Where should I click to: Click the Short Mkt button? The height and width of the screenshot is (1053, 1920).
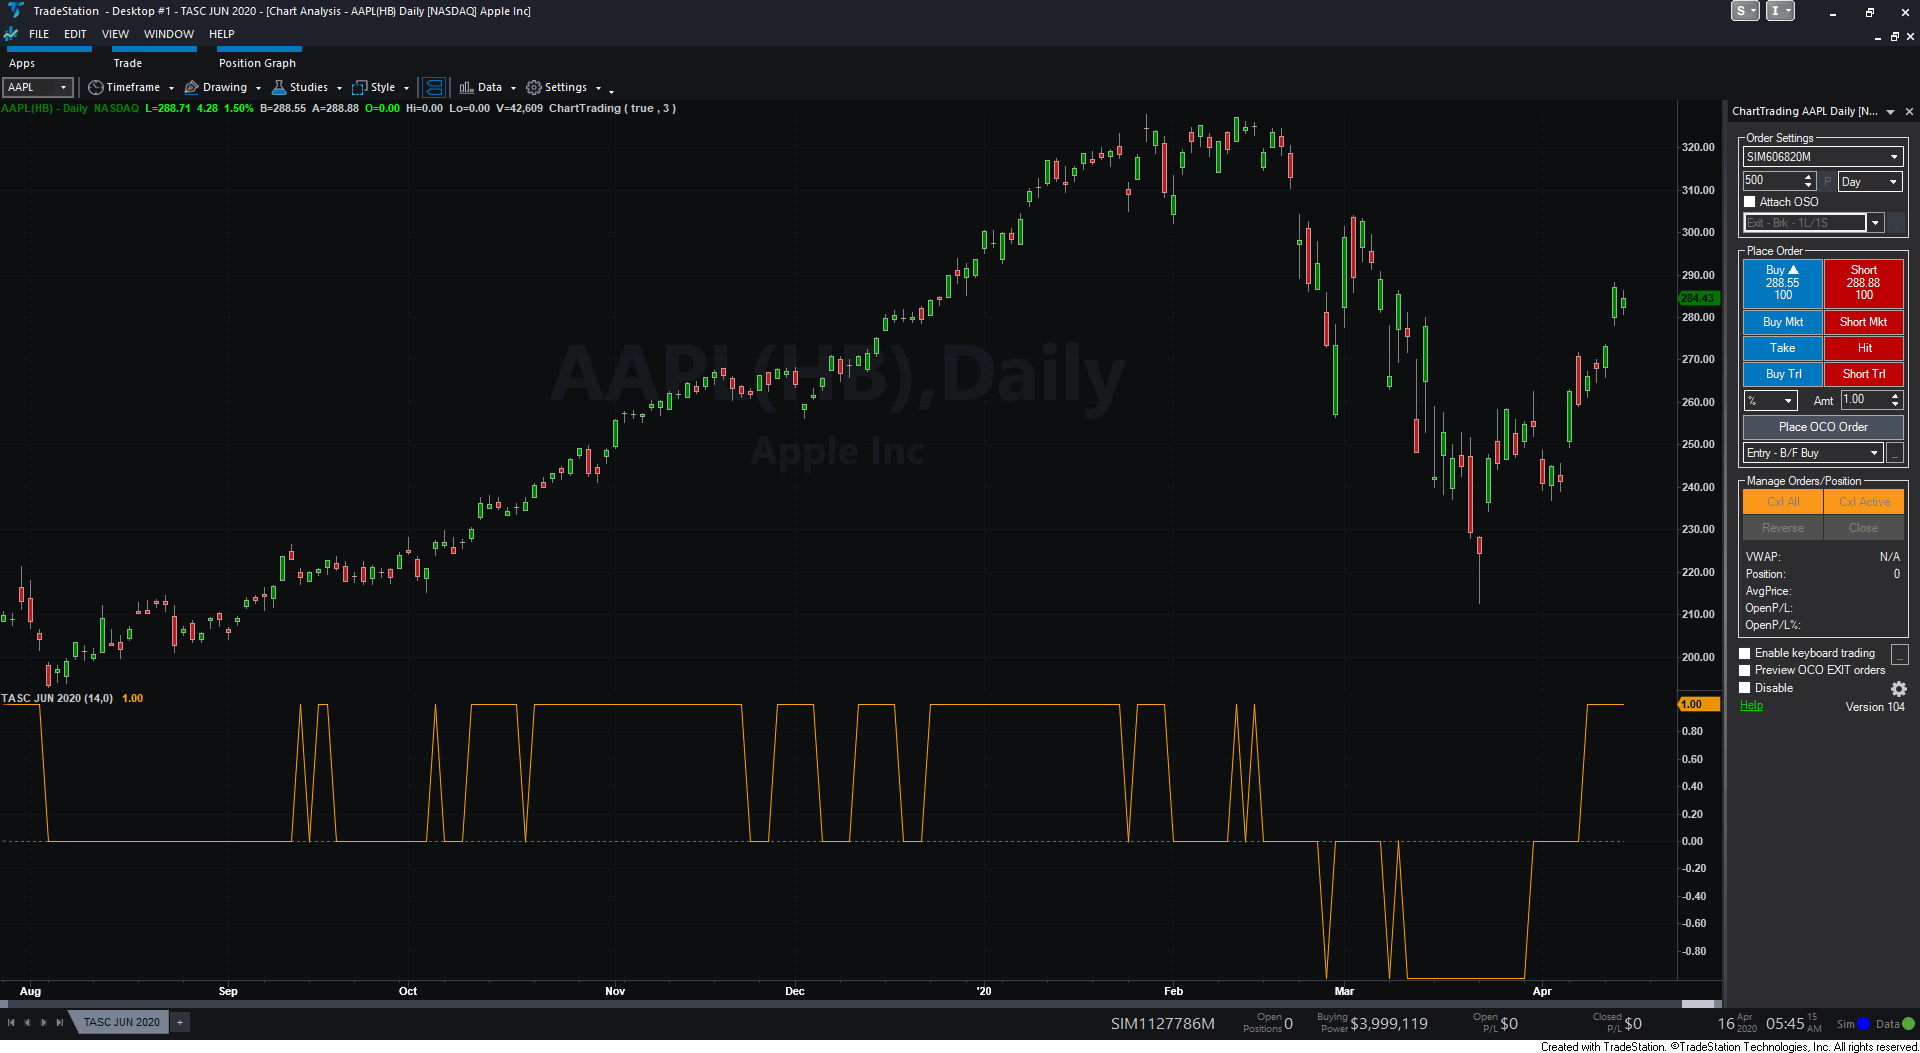[1863, 322]
